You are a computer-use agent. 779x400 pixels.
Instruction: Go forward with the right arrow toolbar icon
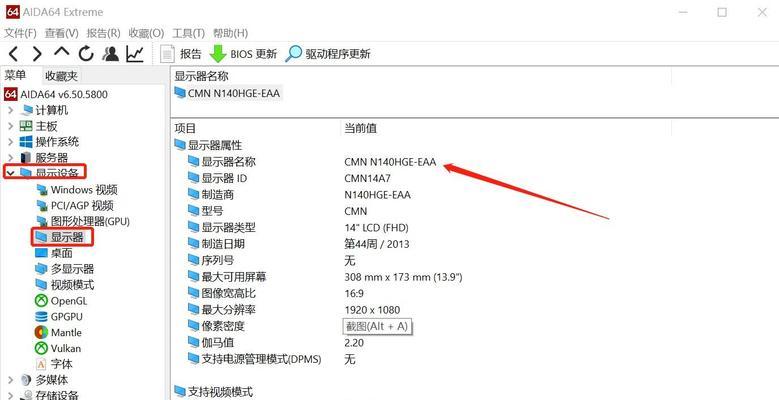(x=38, y=53)
